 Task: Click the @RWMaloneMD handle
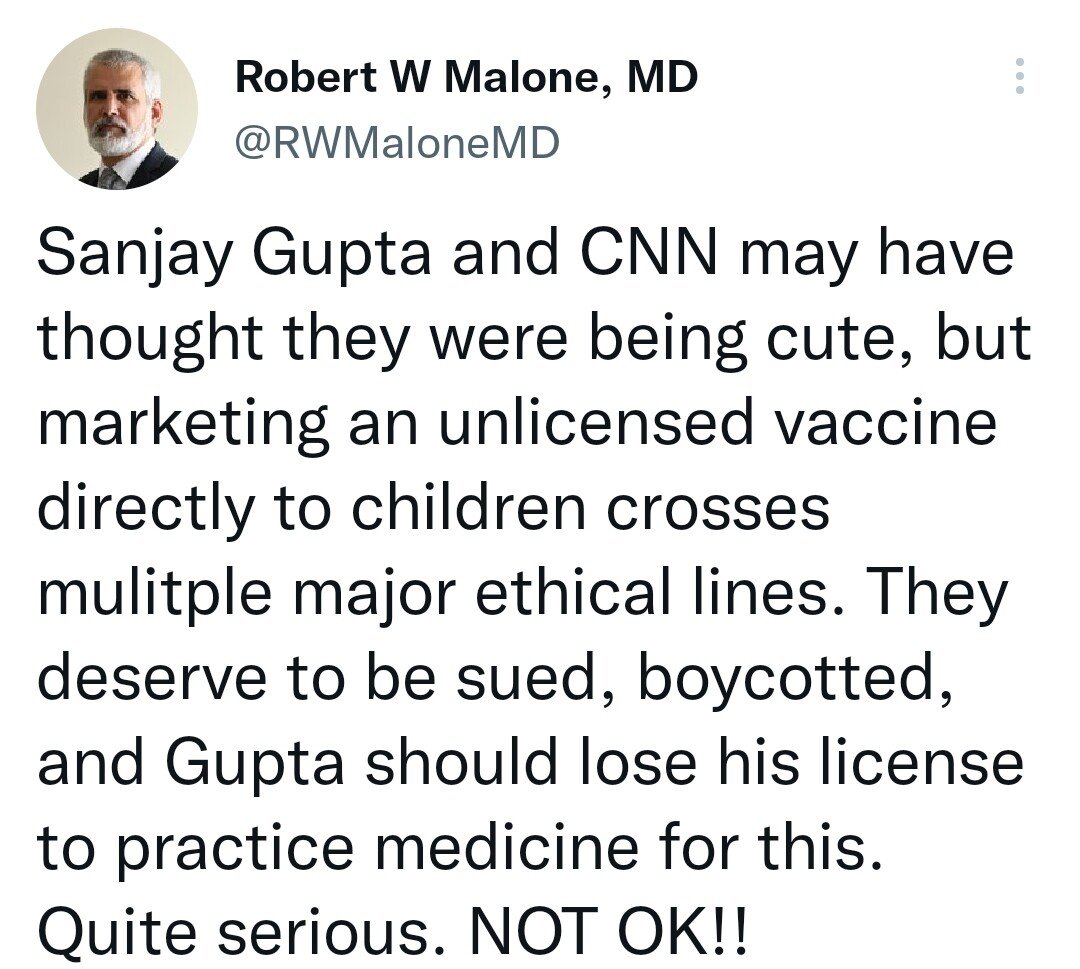pyautogui.click(x=397, y=143)
